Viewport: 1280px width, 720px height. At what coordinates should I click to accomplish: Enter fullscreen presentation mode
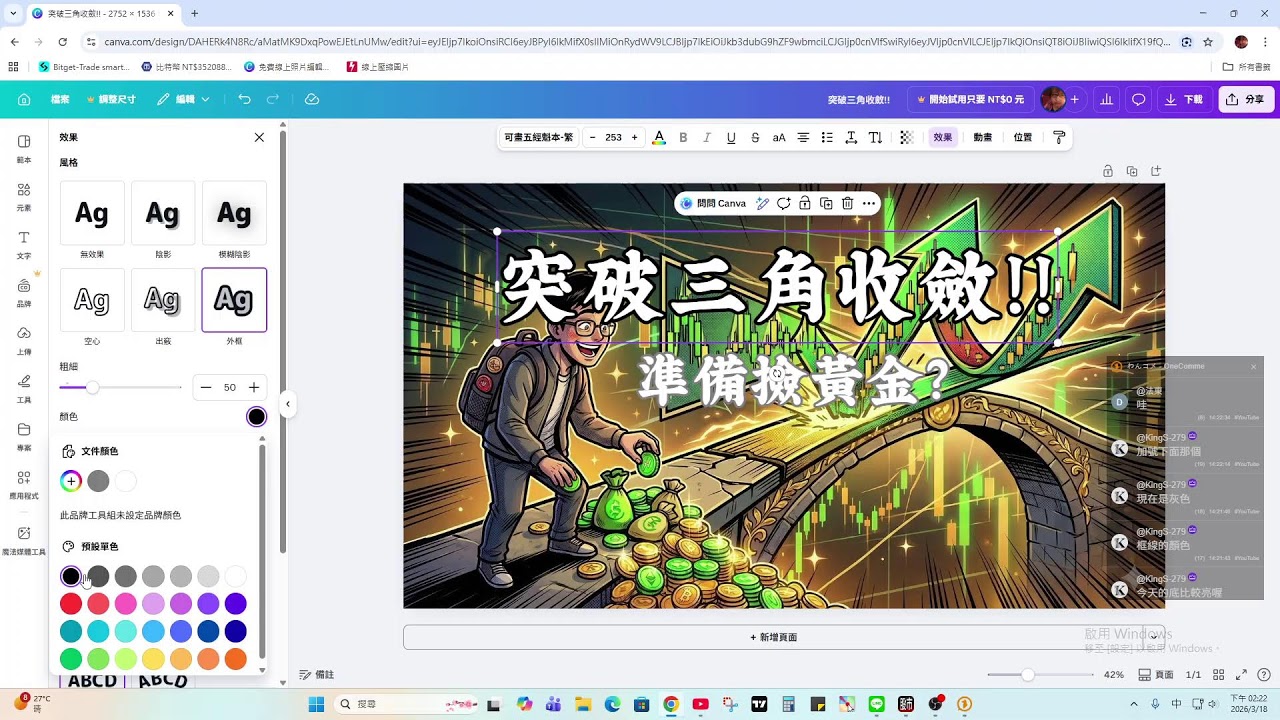(1241, 675)
